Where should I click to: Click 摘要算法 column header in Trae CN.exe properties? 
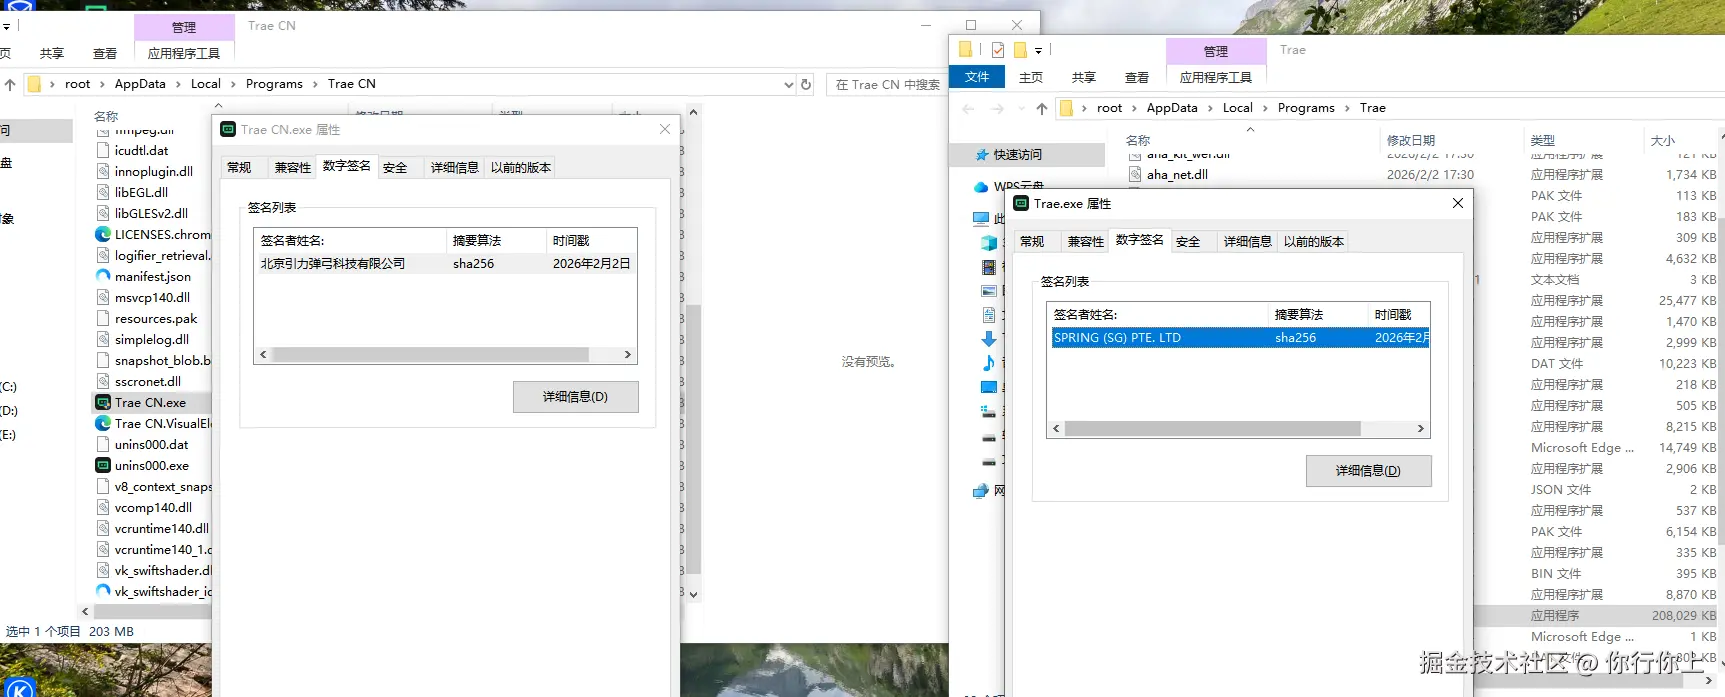point(476,241)
